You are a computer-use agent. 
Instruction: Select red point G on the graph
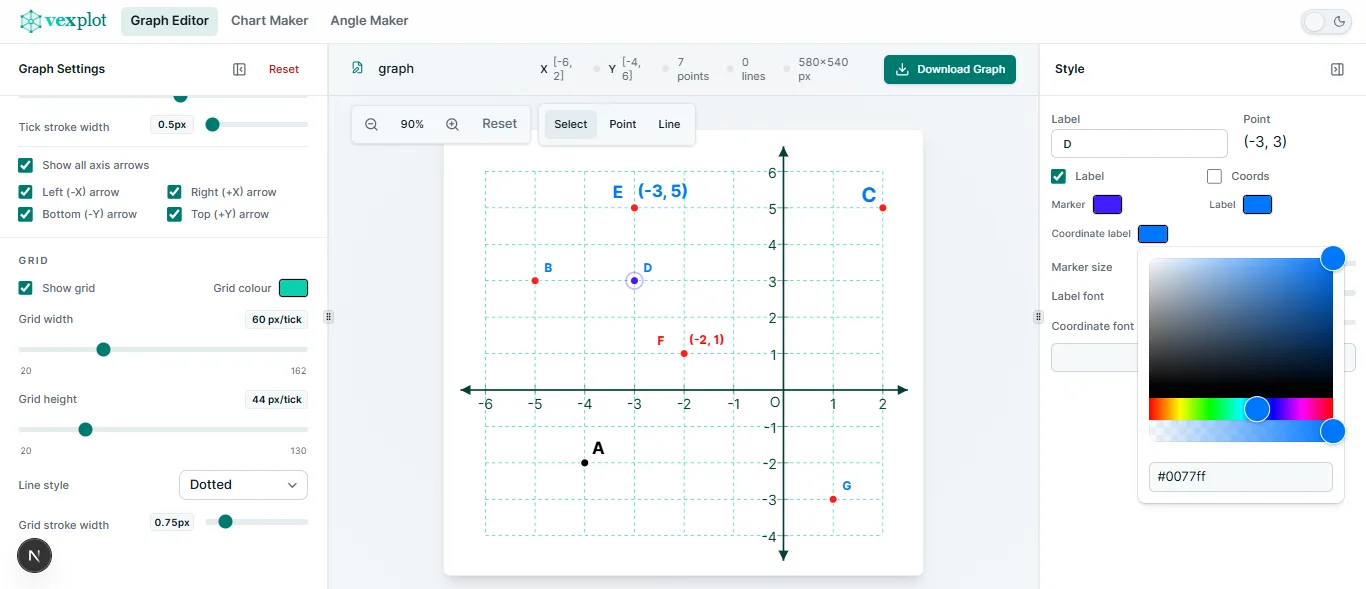(833, 499)
